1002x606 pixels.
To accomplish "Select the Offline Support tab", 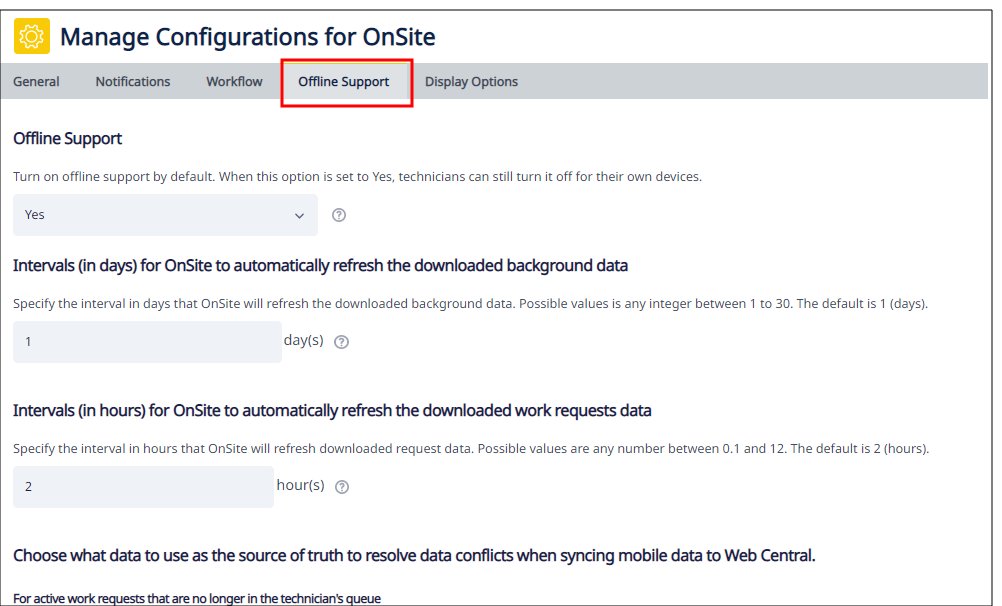I will 344,82.
